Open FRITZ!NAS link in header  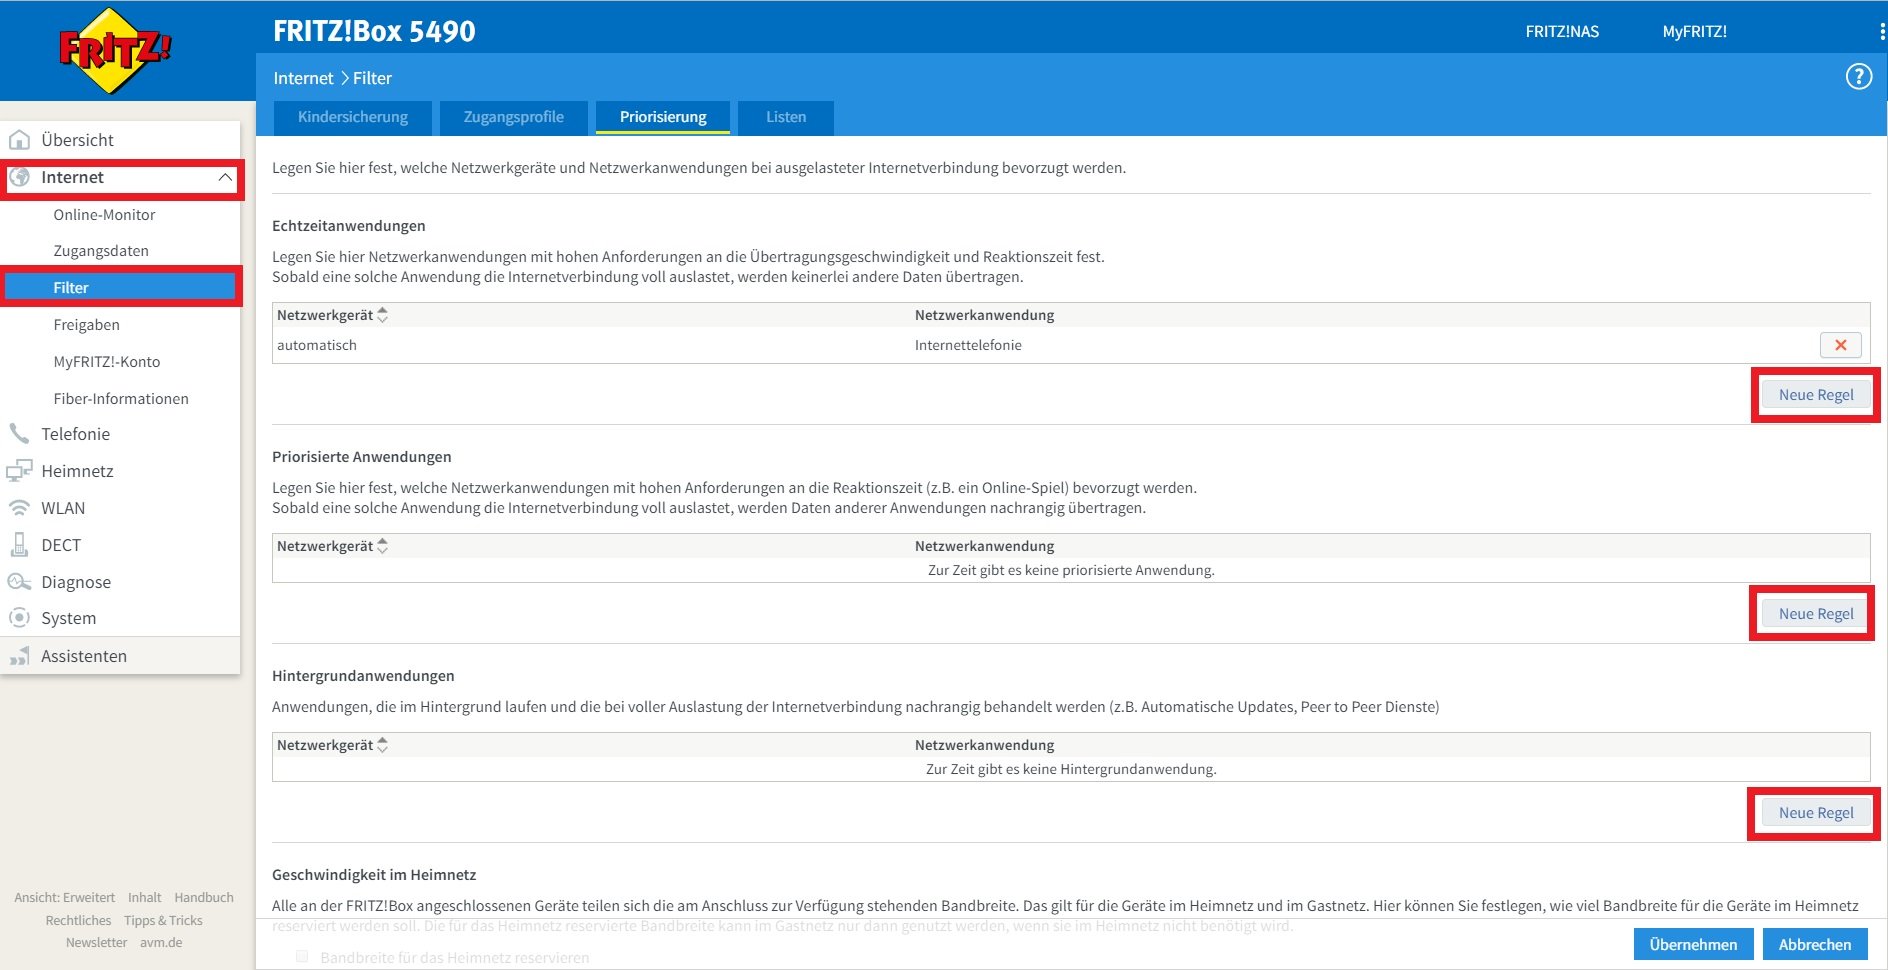pyautogui.click(x=1562, y=31)
